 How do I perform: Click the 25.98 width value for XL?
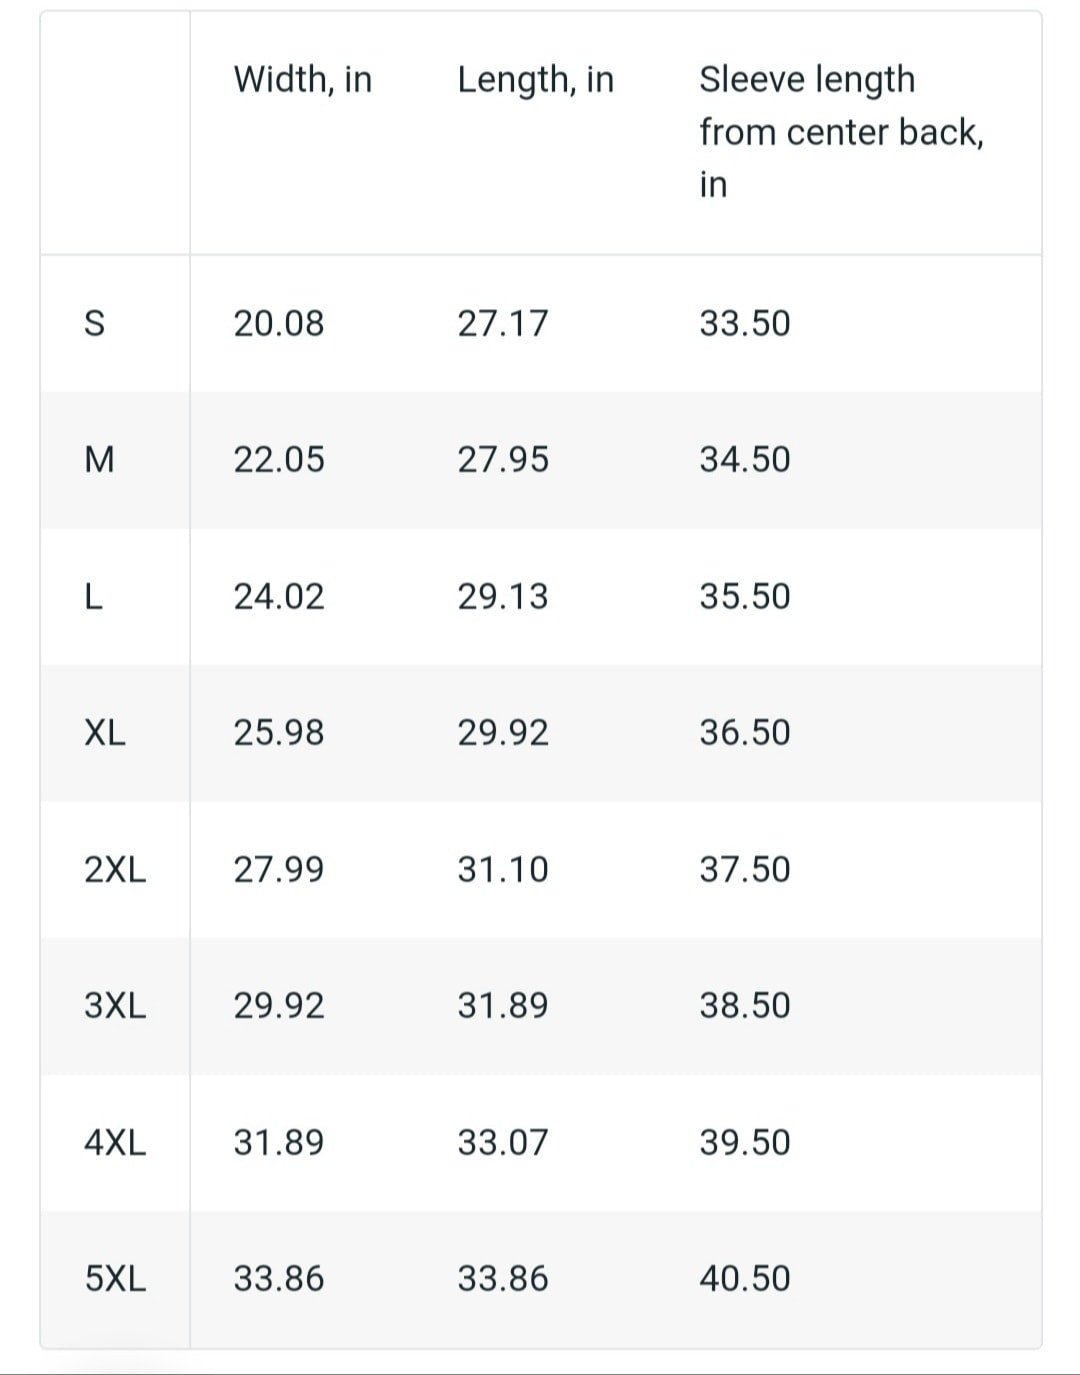pos(279,733)
